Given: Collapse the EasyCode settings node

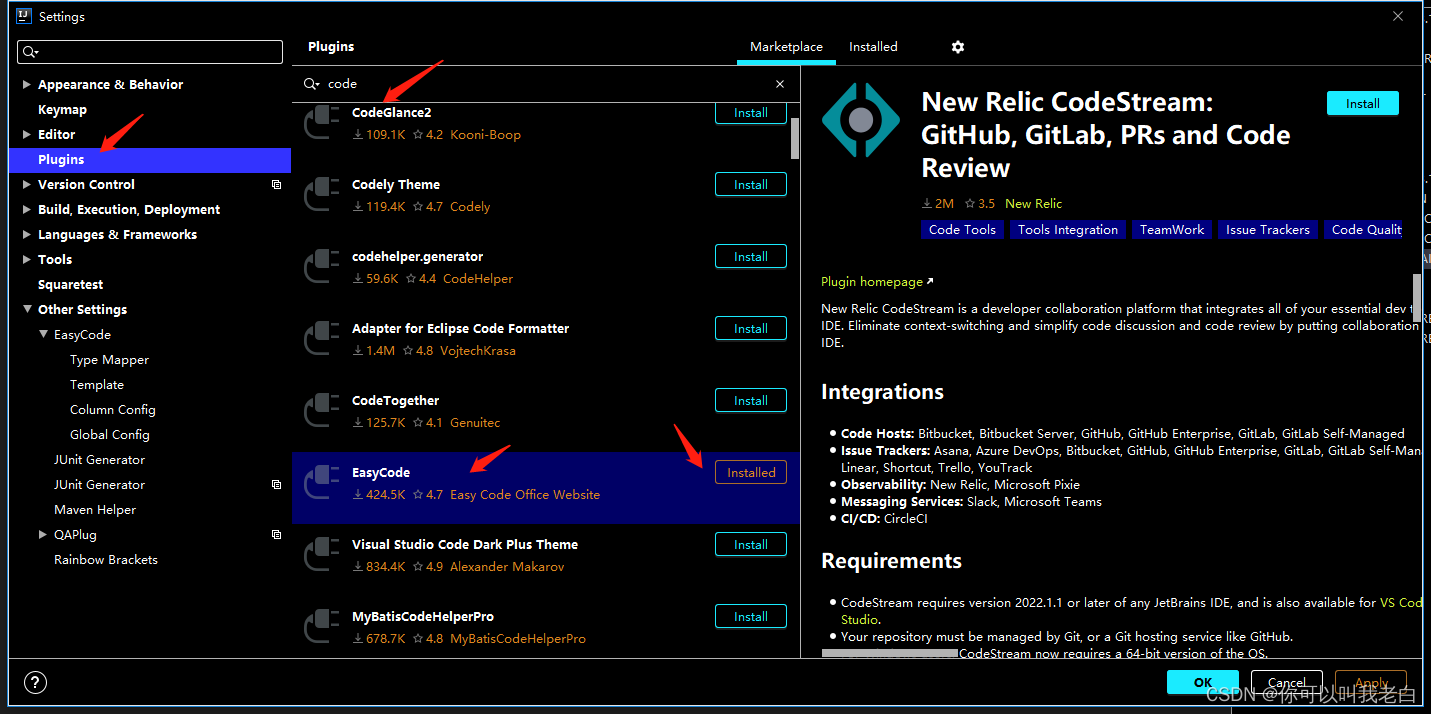Looking at the screenshot, I should (43, 335).
